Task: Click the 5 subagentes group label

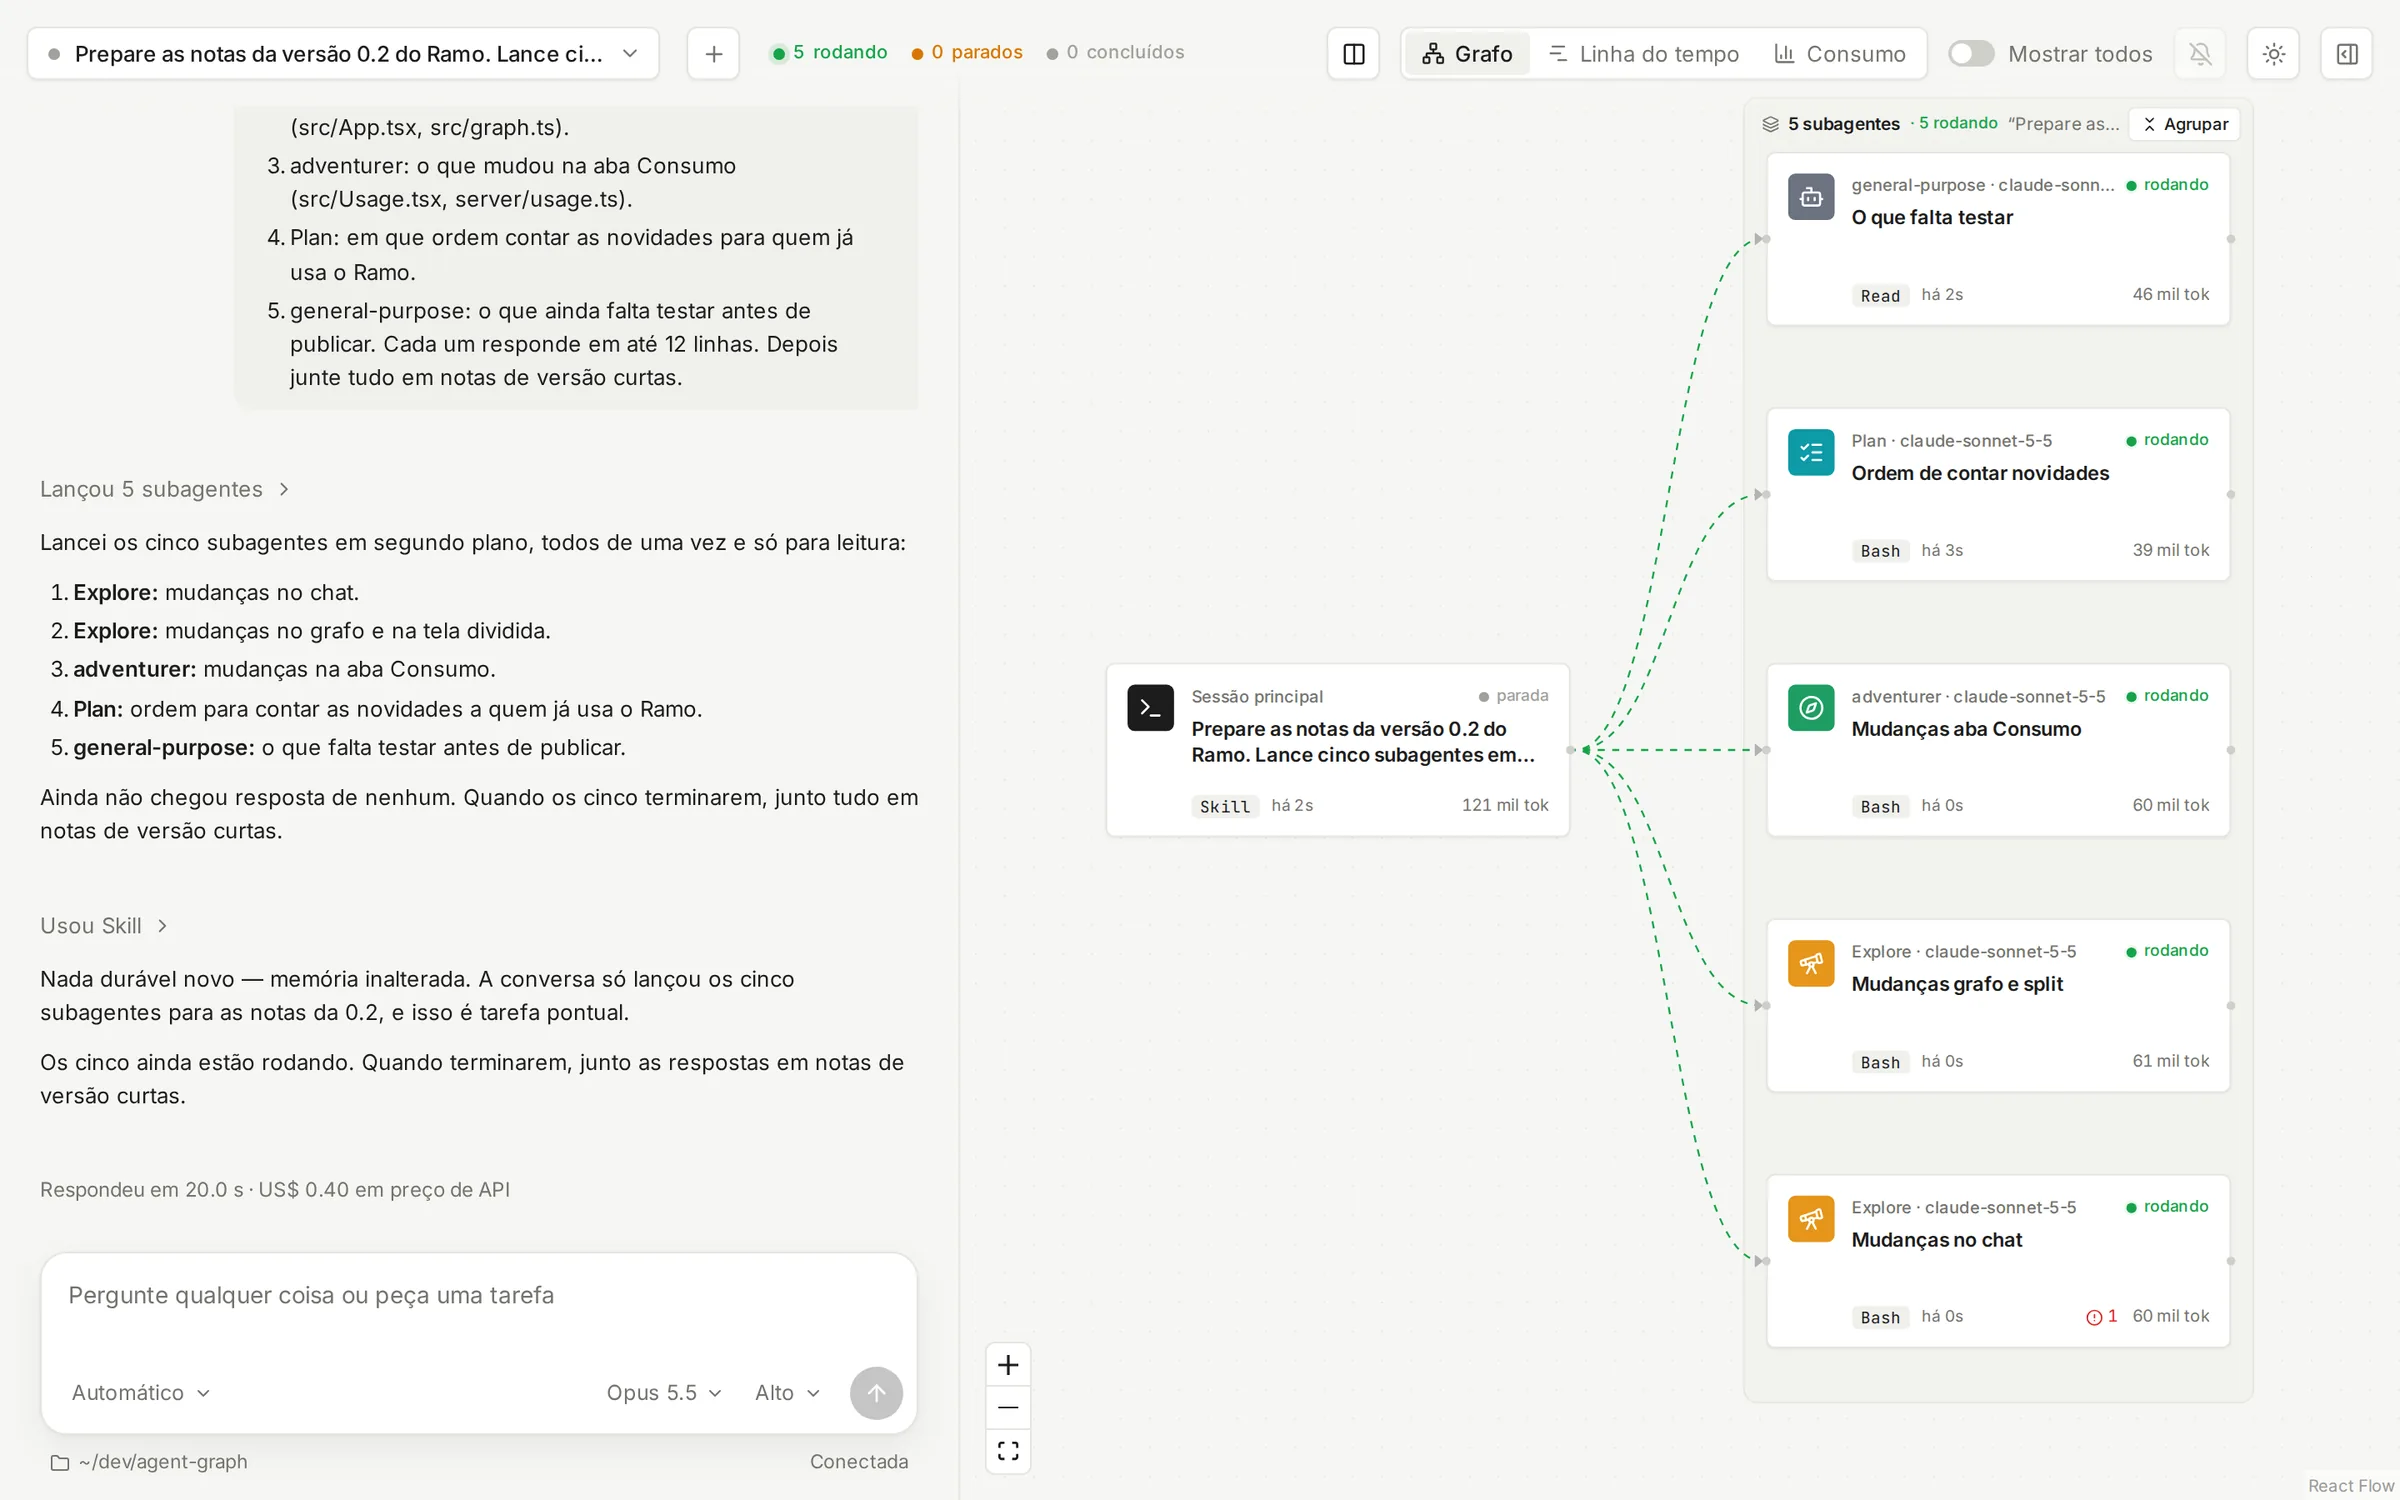Action: click(1843, 124)
